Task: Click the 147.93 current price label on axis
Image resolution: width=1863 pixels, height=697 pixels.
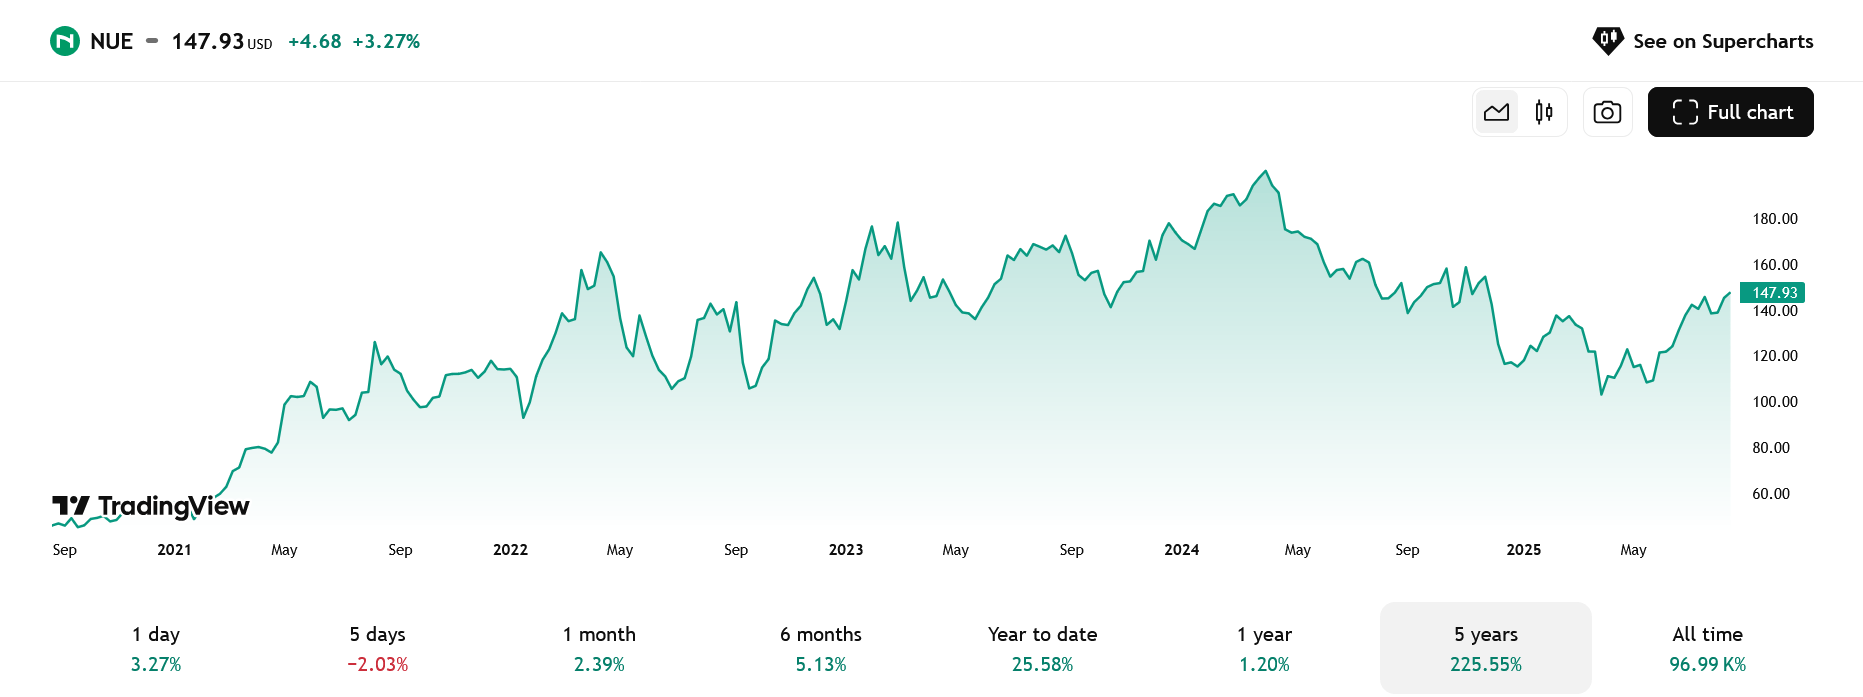Action: (x=1772, y=293)
